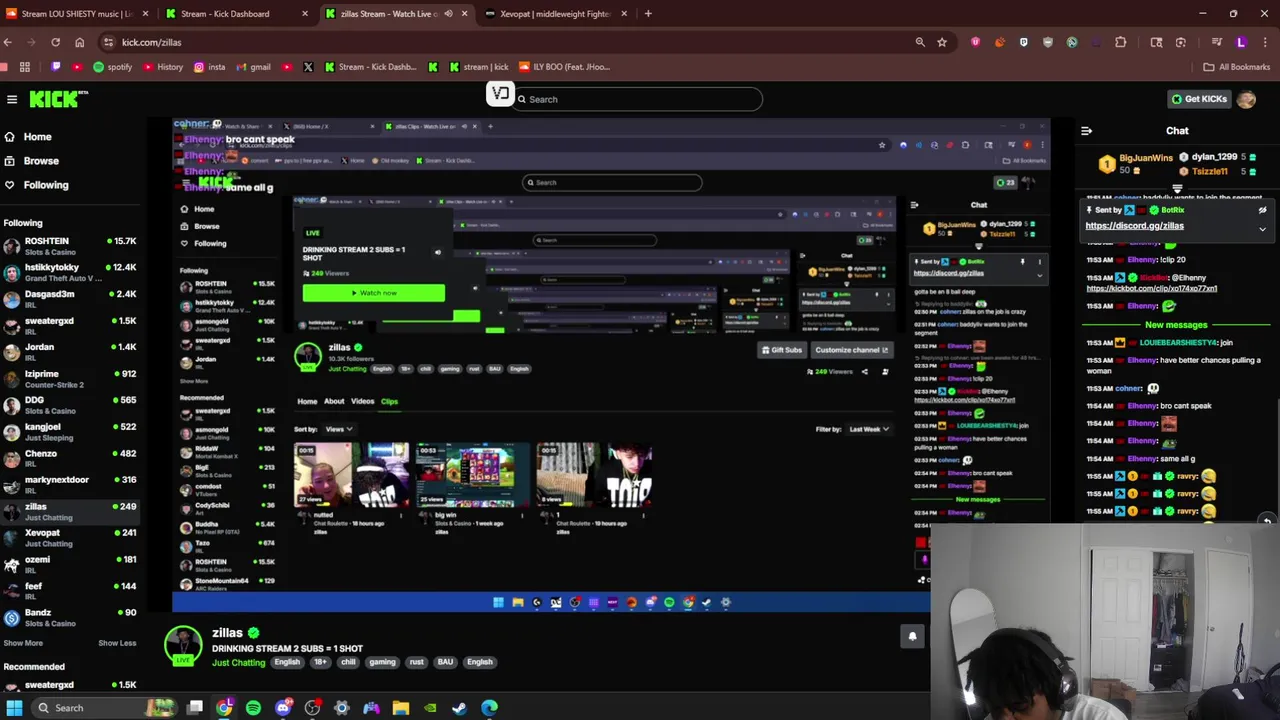Open the browser extensions menu
The image size is (1280, 720).
(1120, 42)
